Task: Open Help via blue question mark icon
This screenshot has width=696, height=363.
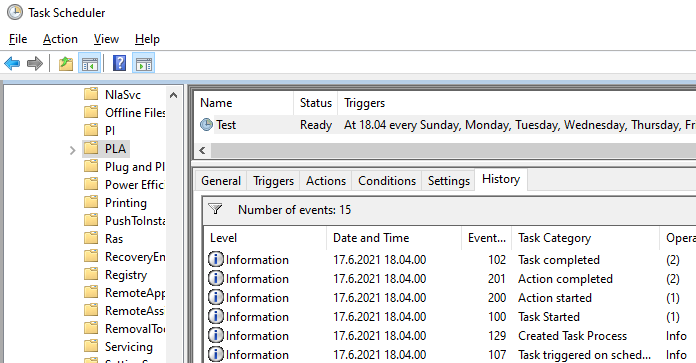Action: pyautogui.click(x=119, y=63)
